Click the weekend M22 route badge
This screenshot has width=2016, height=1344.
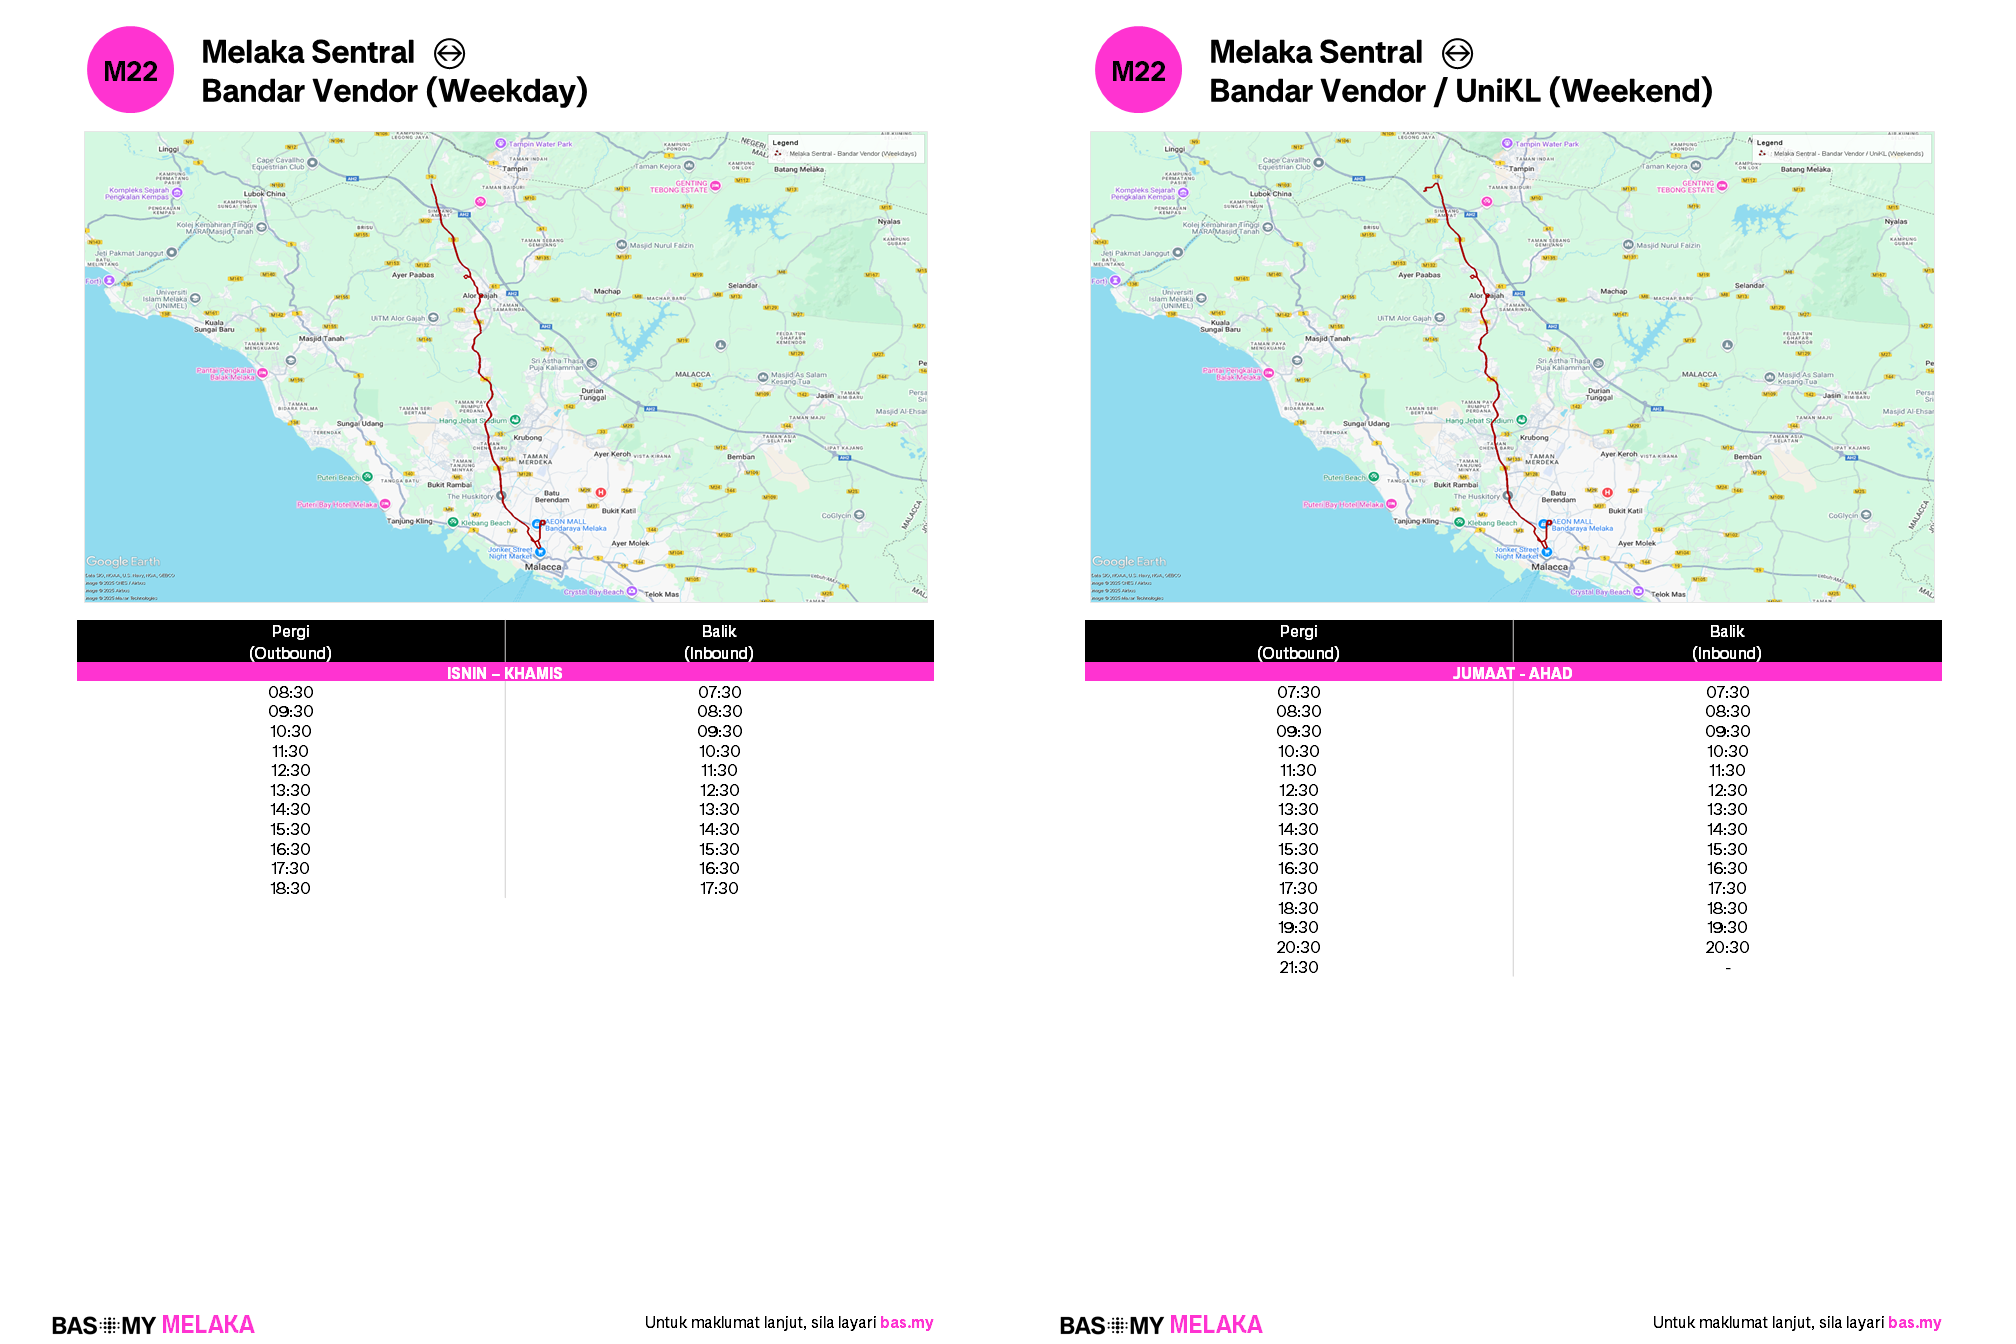(1138, 70)
